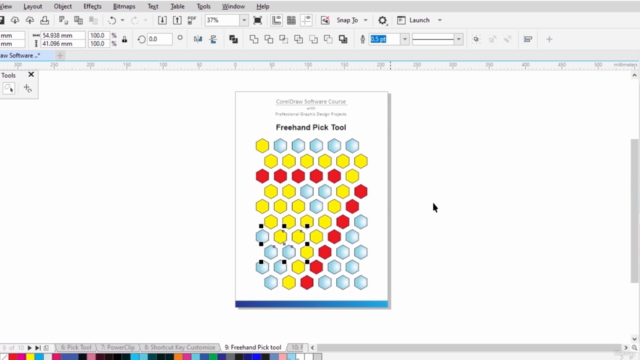Image resolution: width=640 pixels, height=360 pixels.
Task: Click the Copy icon in the toolbar
Action: (78, 20)
